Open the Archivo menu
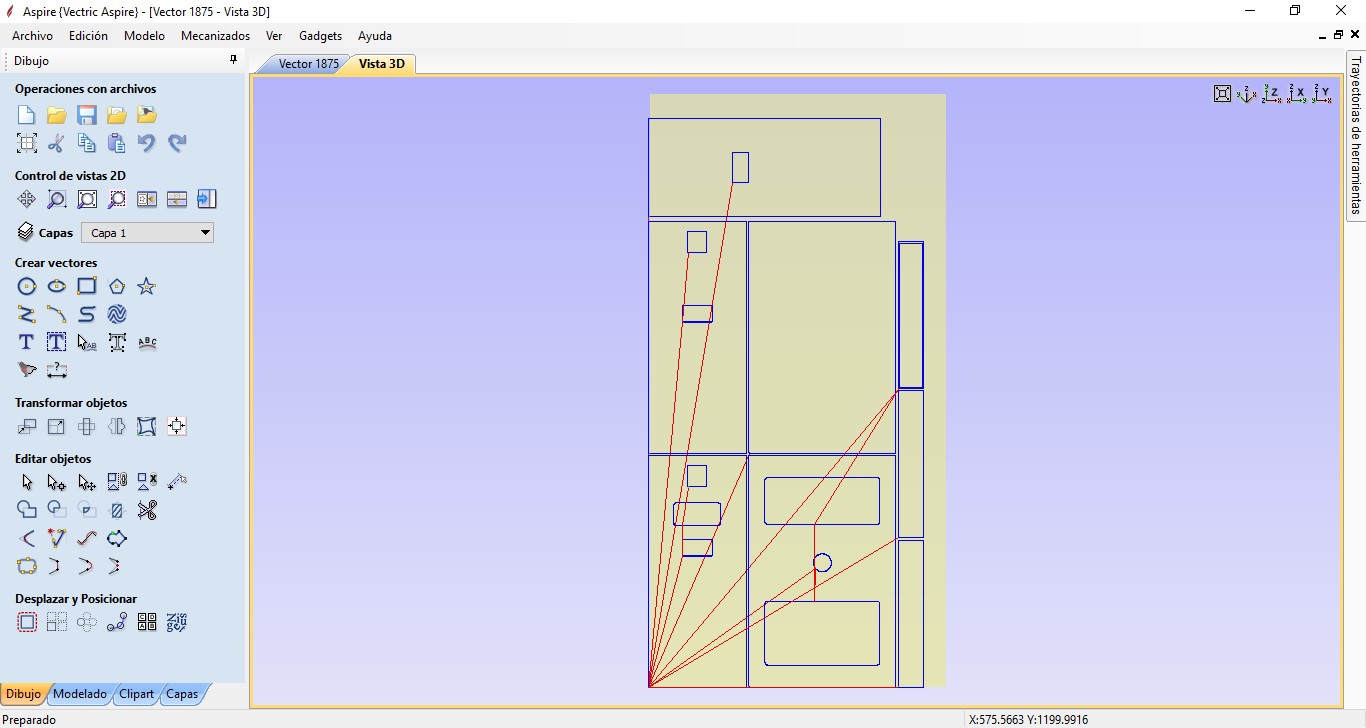The height and width of the screenshot is (728, 1366). click(x=32, y=35)
